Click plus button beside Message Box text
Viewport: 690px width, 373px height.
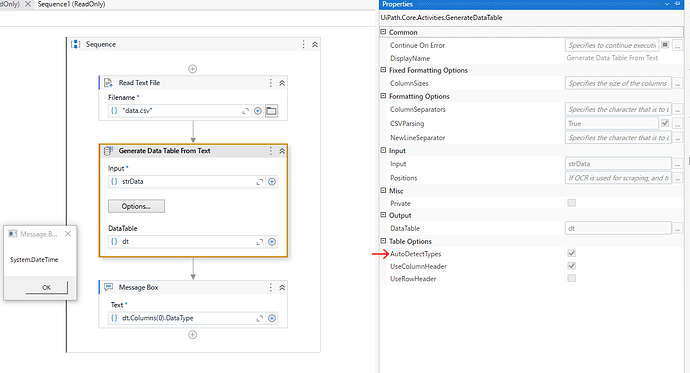click(272, 318)
